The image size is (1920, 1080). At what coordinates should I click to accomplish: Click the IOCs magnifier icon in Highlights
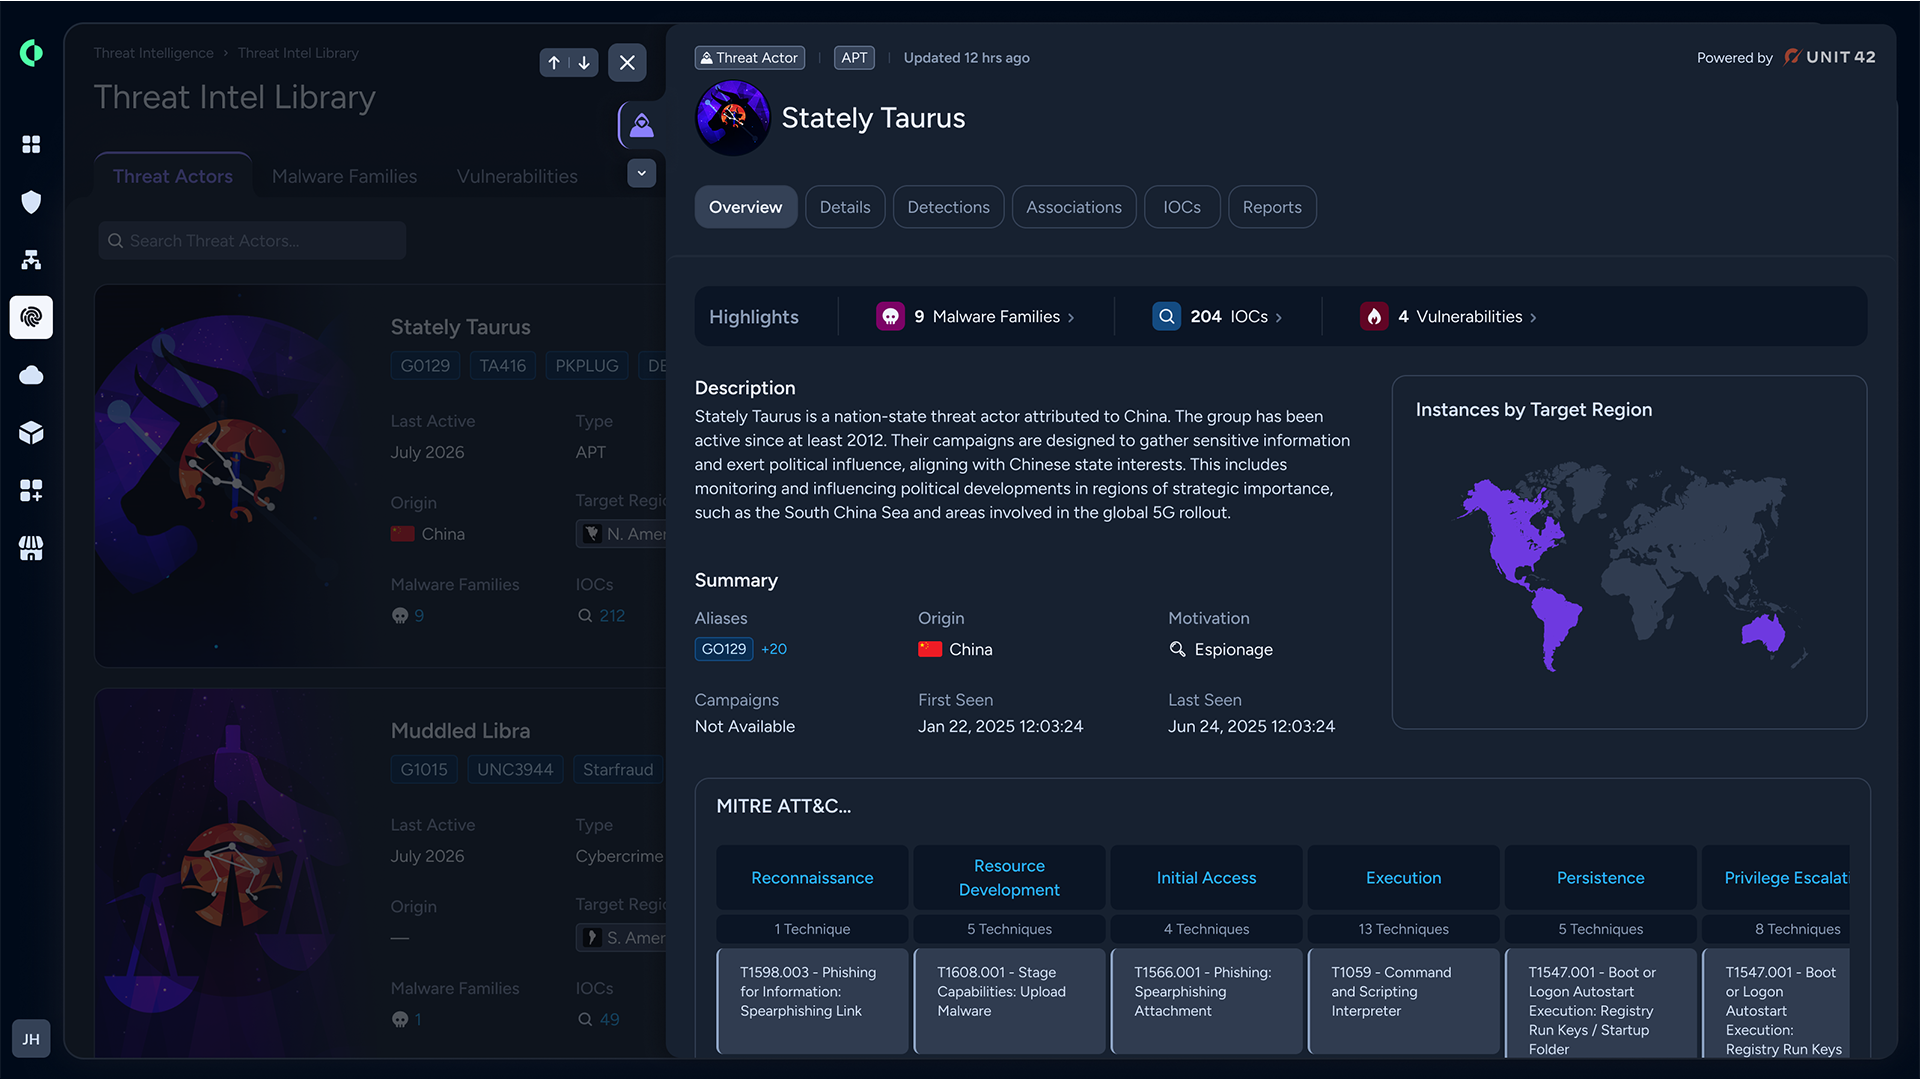coord(1166,316)
